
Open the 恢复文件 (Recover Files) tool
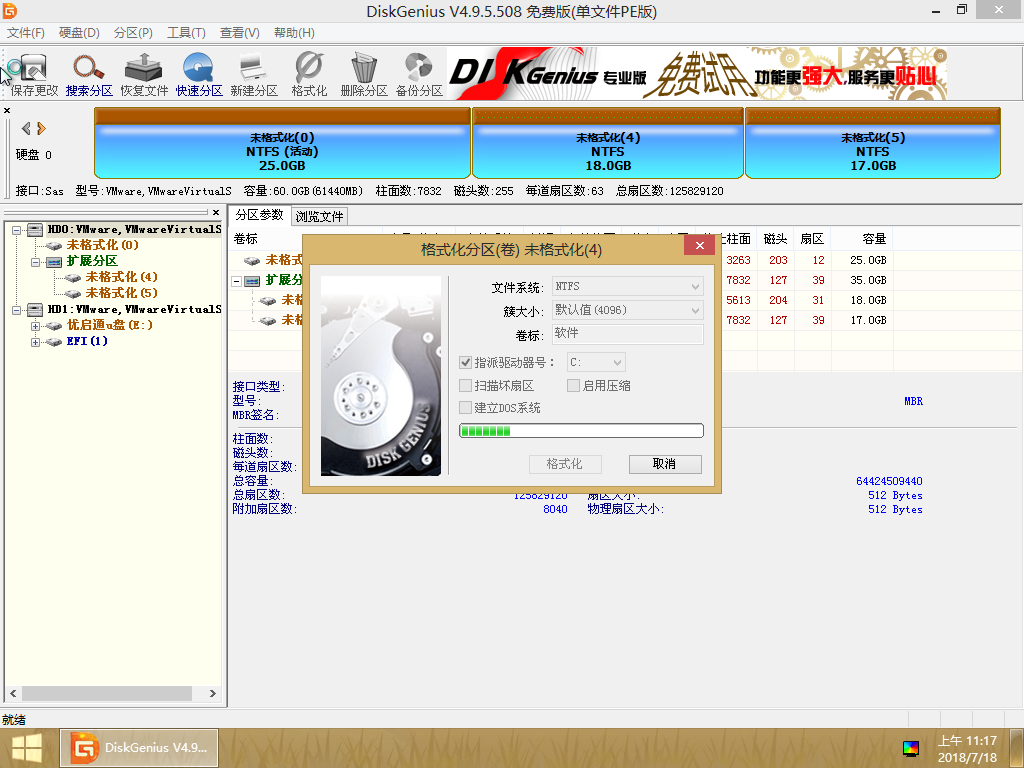tap(144, 74)
